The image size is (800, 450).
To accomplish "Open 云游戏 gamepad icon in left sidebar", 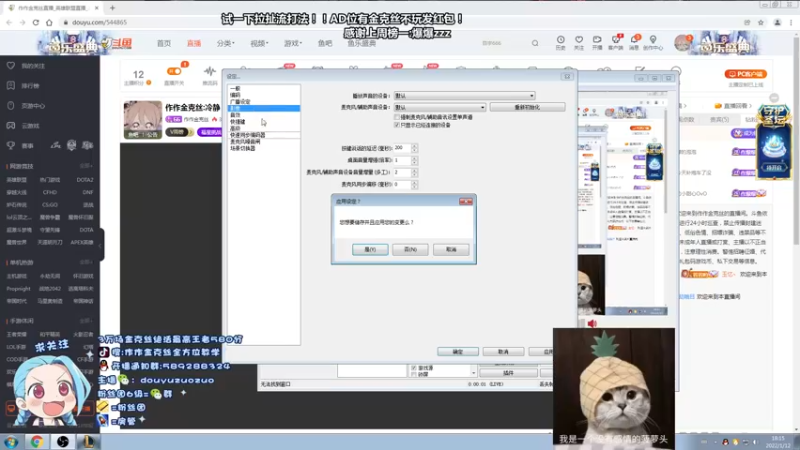I will [11, 126].
